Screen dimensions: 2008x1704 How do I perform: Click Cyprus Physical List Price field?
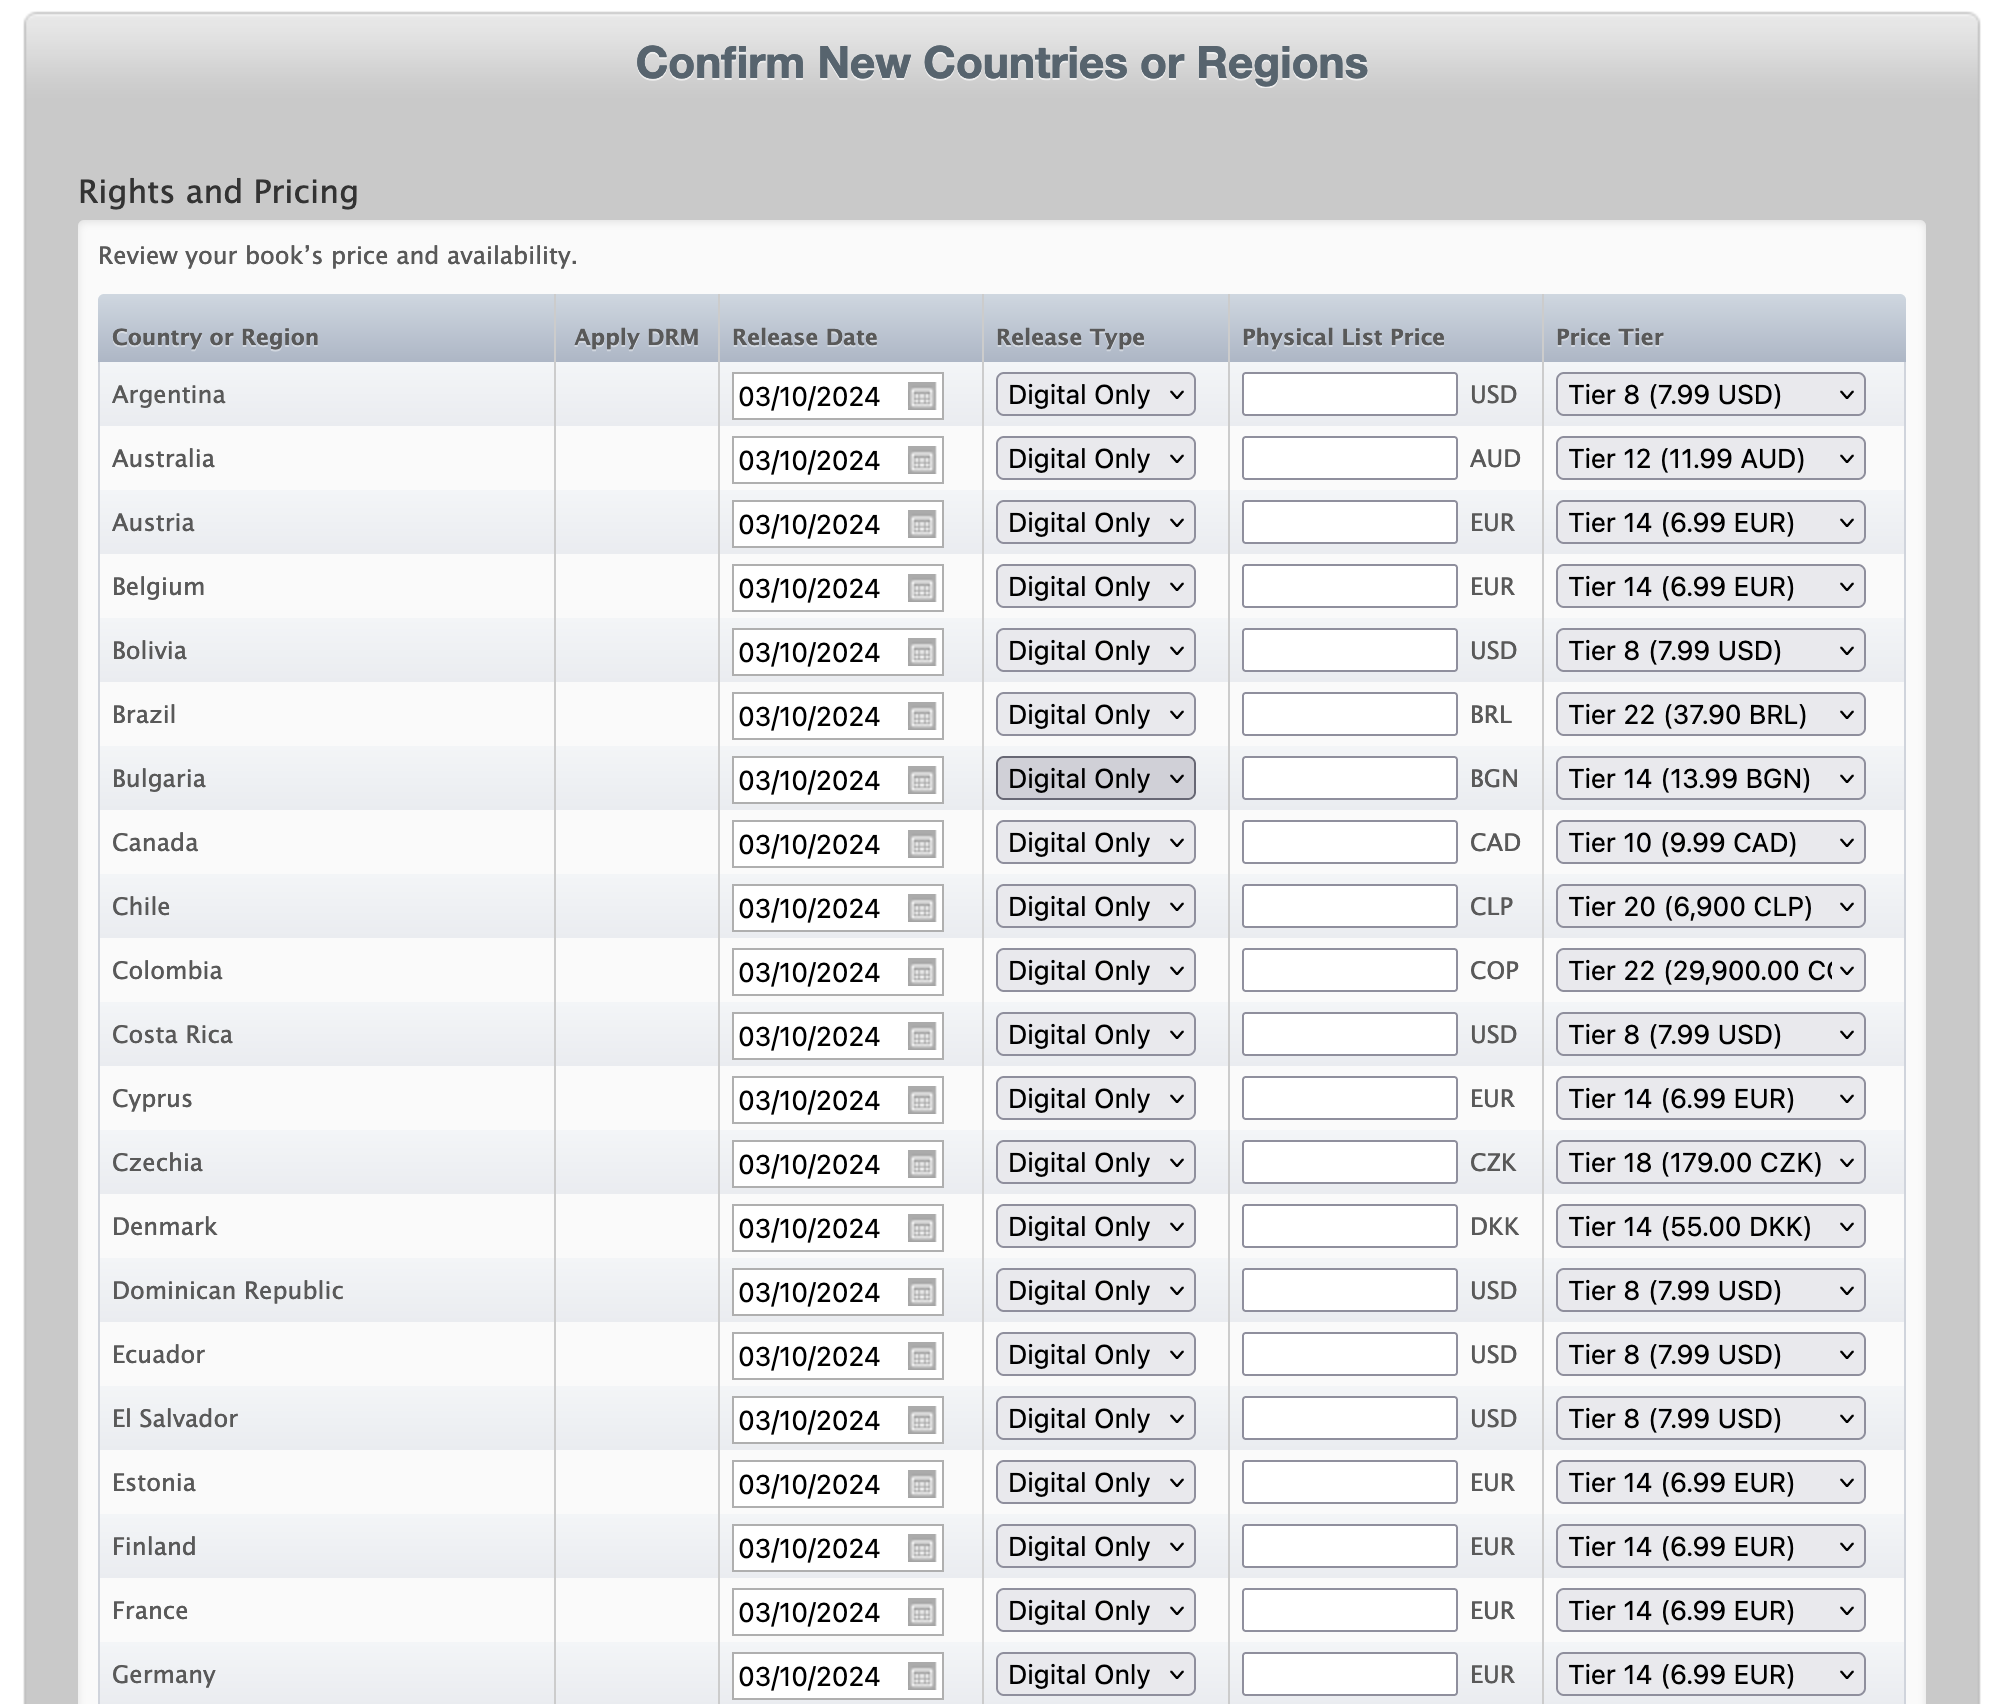1348,1099
